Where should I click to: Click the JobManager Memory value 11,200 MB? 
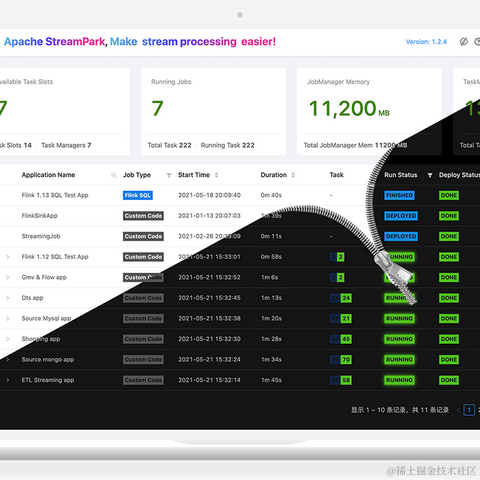tap(349, 109)
